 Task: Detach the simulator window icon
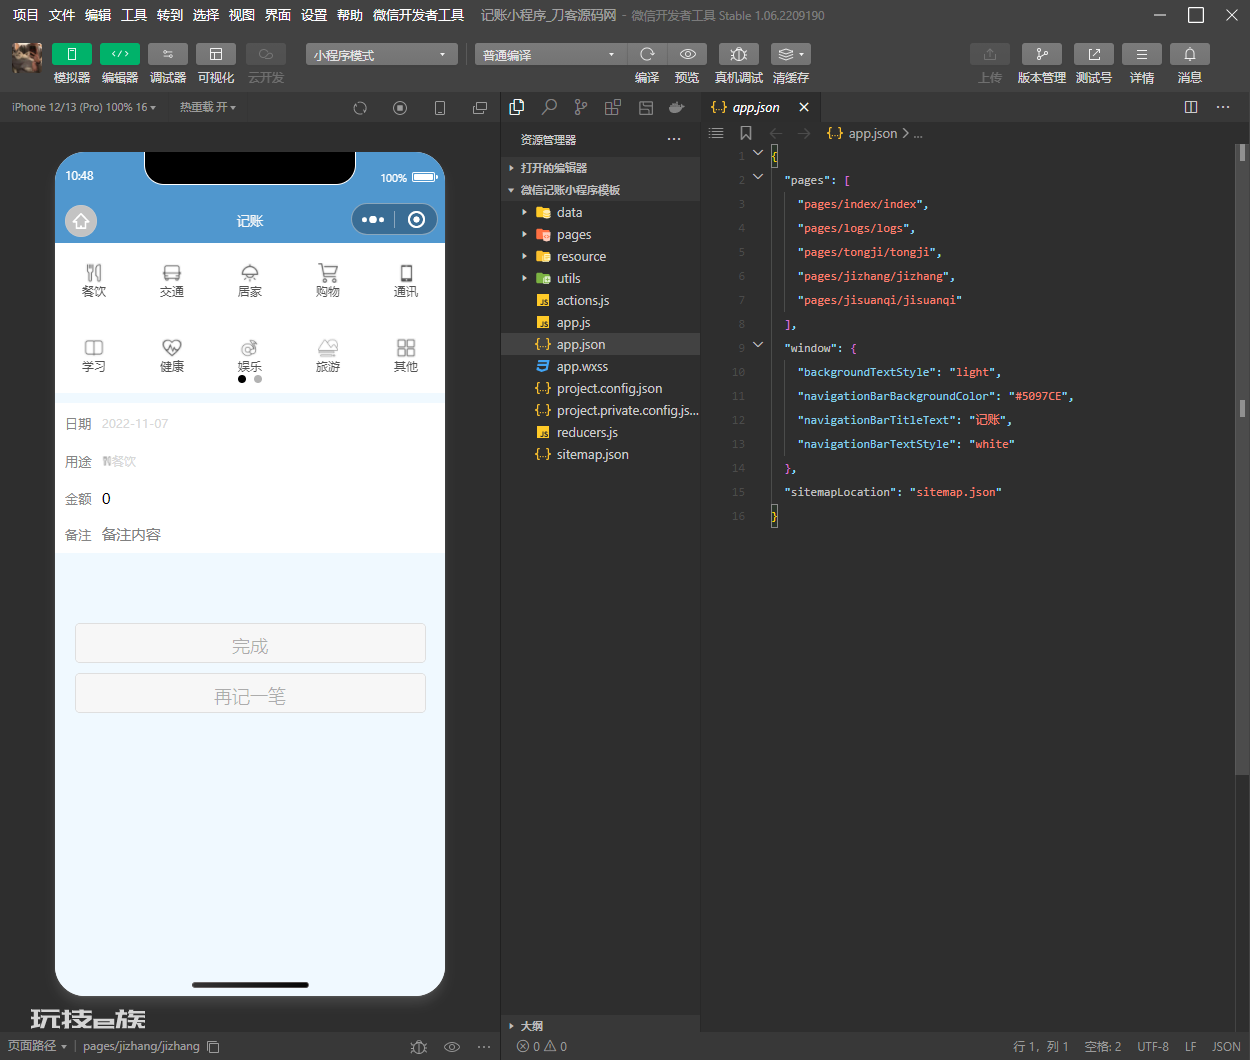click(x=480, y=108)
